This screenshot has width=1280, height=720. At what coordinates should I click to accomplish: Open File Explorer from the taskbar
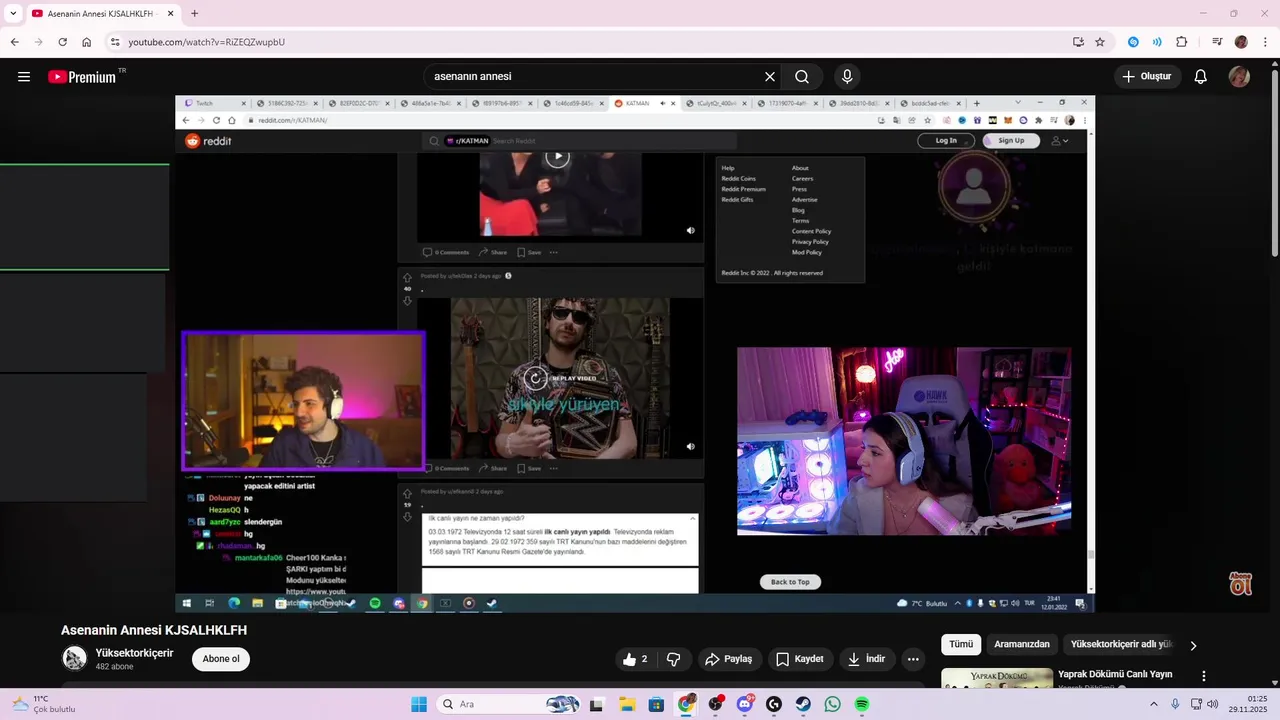pyautogui.click(x=627, y=704)
